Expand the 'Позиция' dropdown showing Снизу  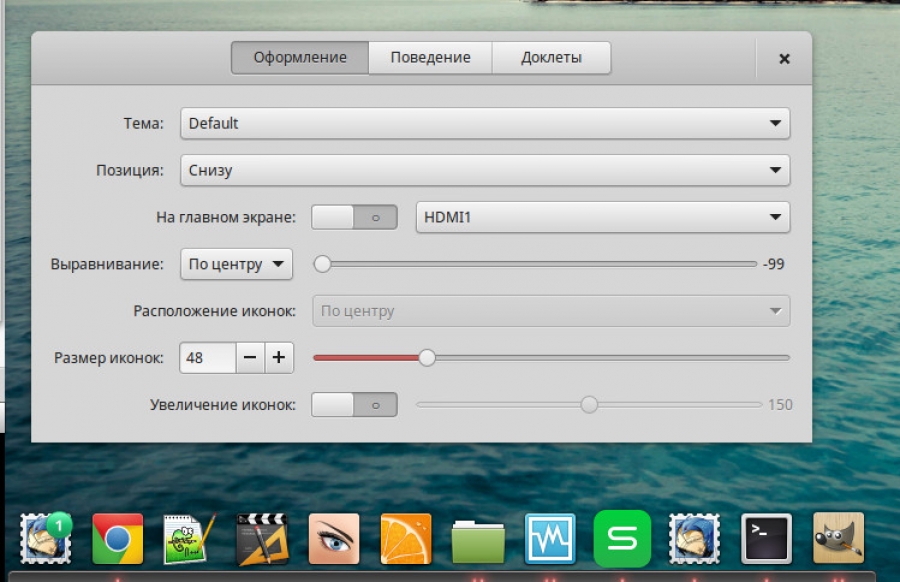[x=485, y=170]
